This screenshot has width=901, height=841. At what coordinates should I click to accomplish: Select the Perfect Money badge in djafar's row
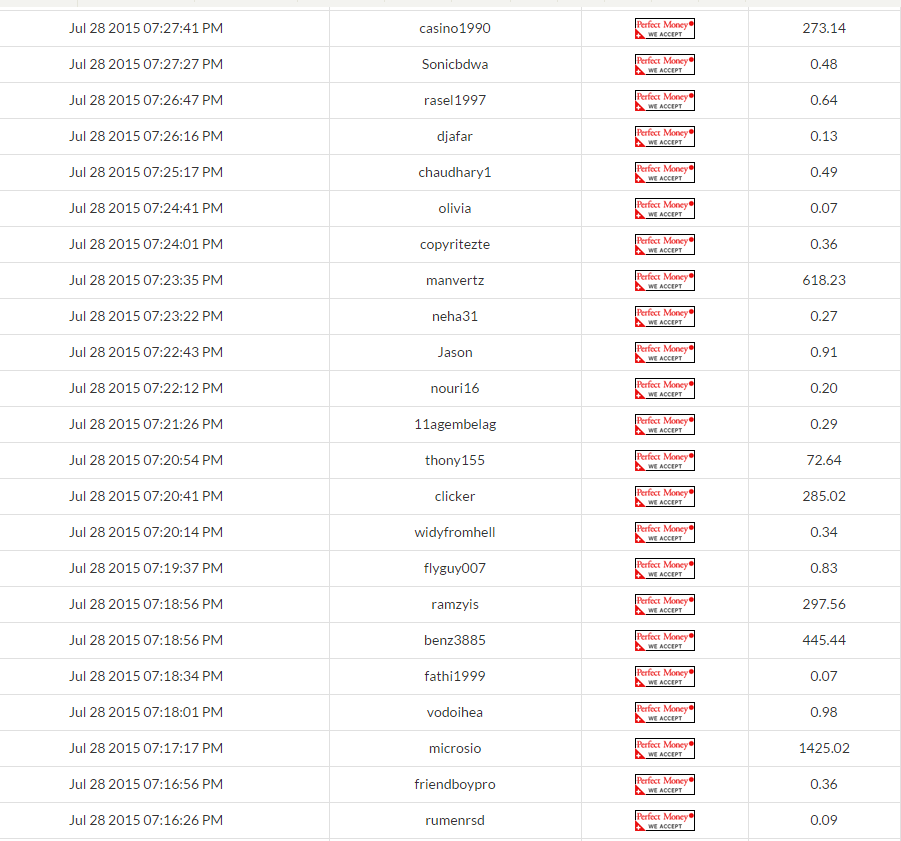(664, 136)
